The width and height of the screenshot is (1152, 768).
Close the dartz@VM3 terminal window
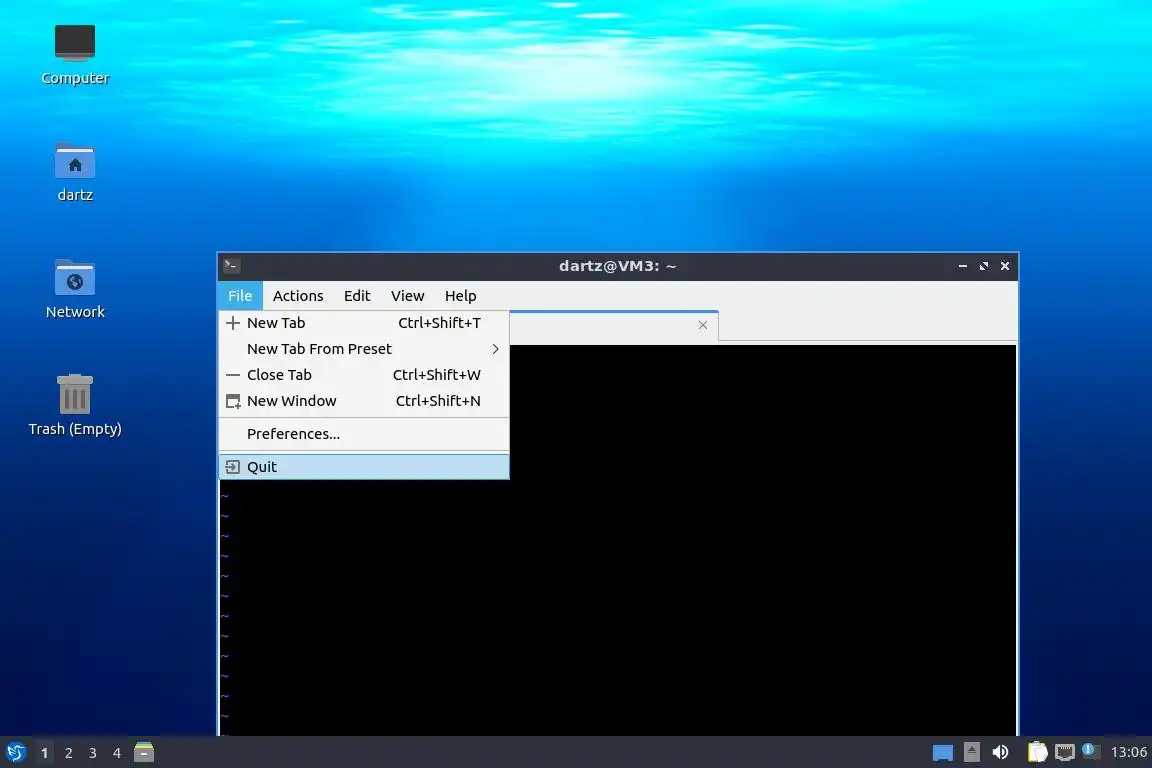pyautogui.click(x=1005, y=266)
